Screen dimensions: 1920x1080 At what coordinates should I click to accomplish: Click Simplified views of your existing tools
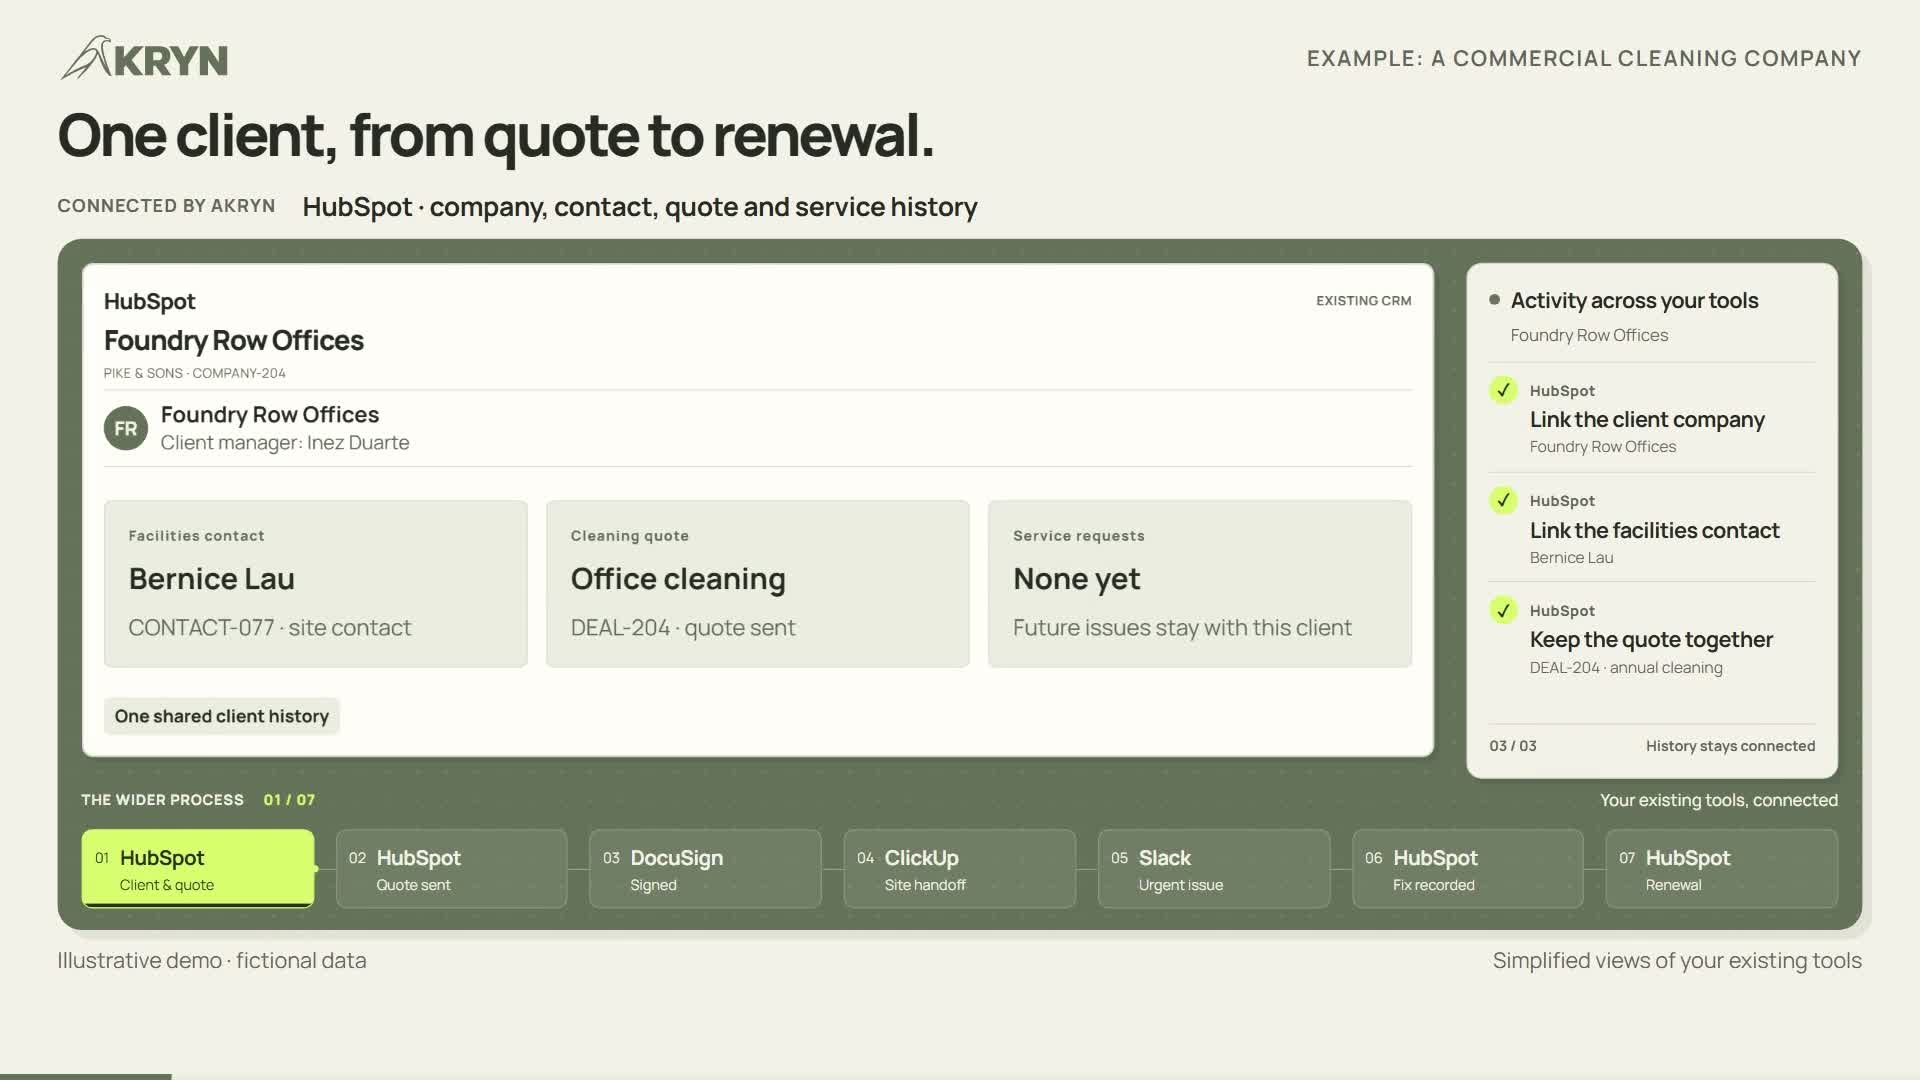coord(1677,961)
